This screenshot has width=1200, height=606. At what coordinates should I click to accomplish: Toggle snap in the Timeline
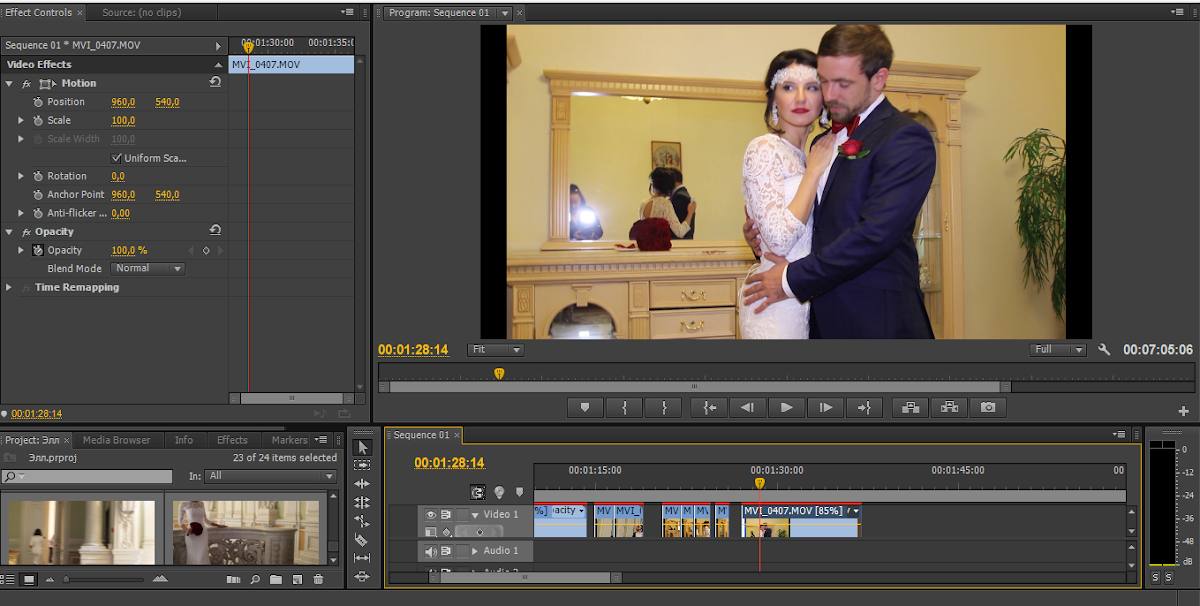click(x=479, y=492)
